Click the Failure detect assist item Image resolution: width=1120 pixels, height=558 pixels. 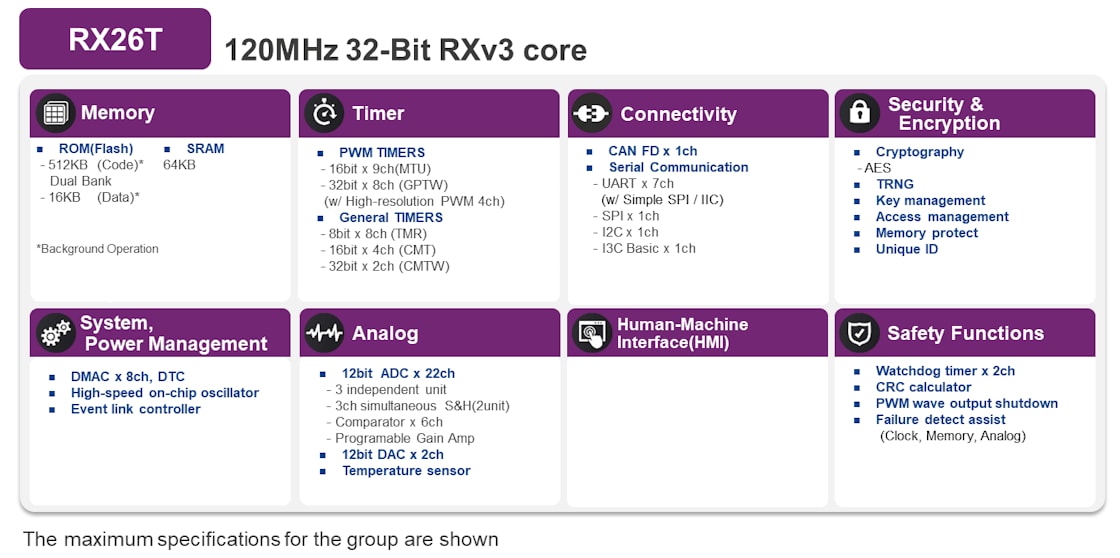point(941,420)
